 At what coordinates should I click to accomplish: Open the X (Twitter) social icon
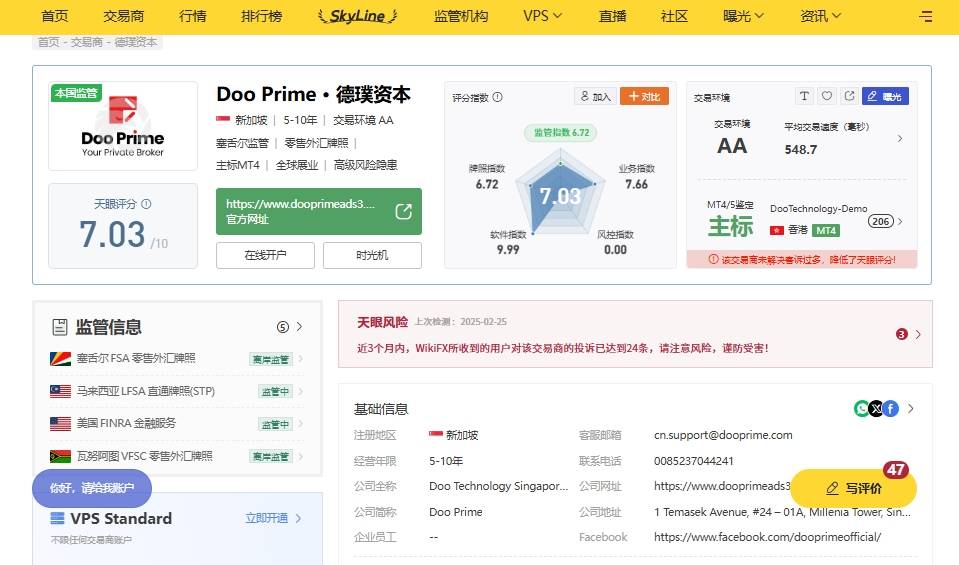coord(876,408)
